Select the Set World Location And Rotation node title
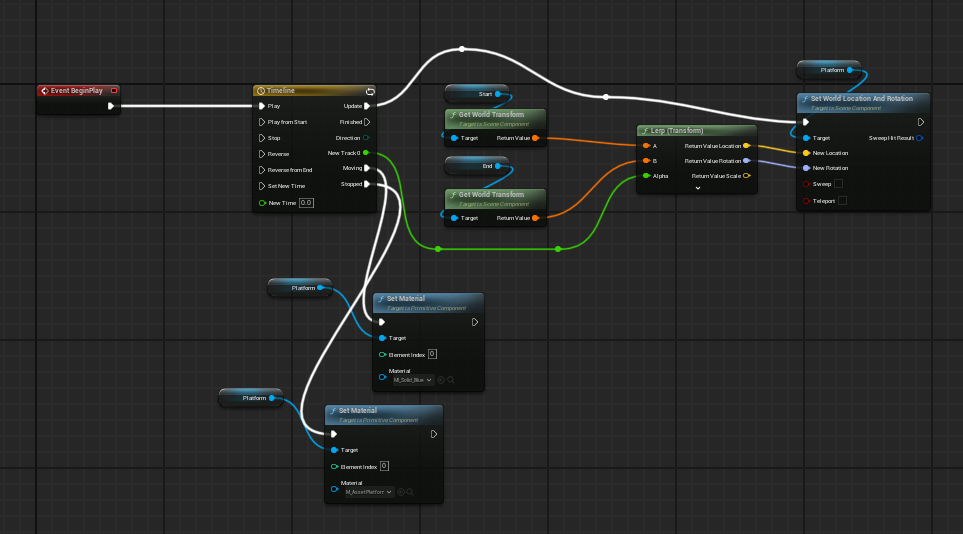Image resolution: width=963 pixels, height=534 pixels. point(862,98)
